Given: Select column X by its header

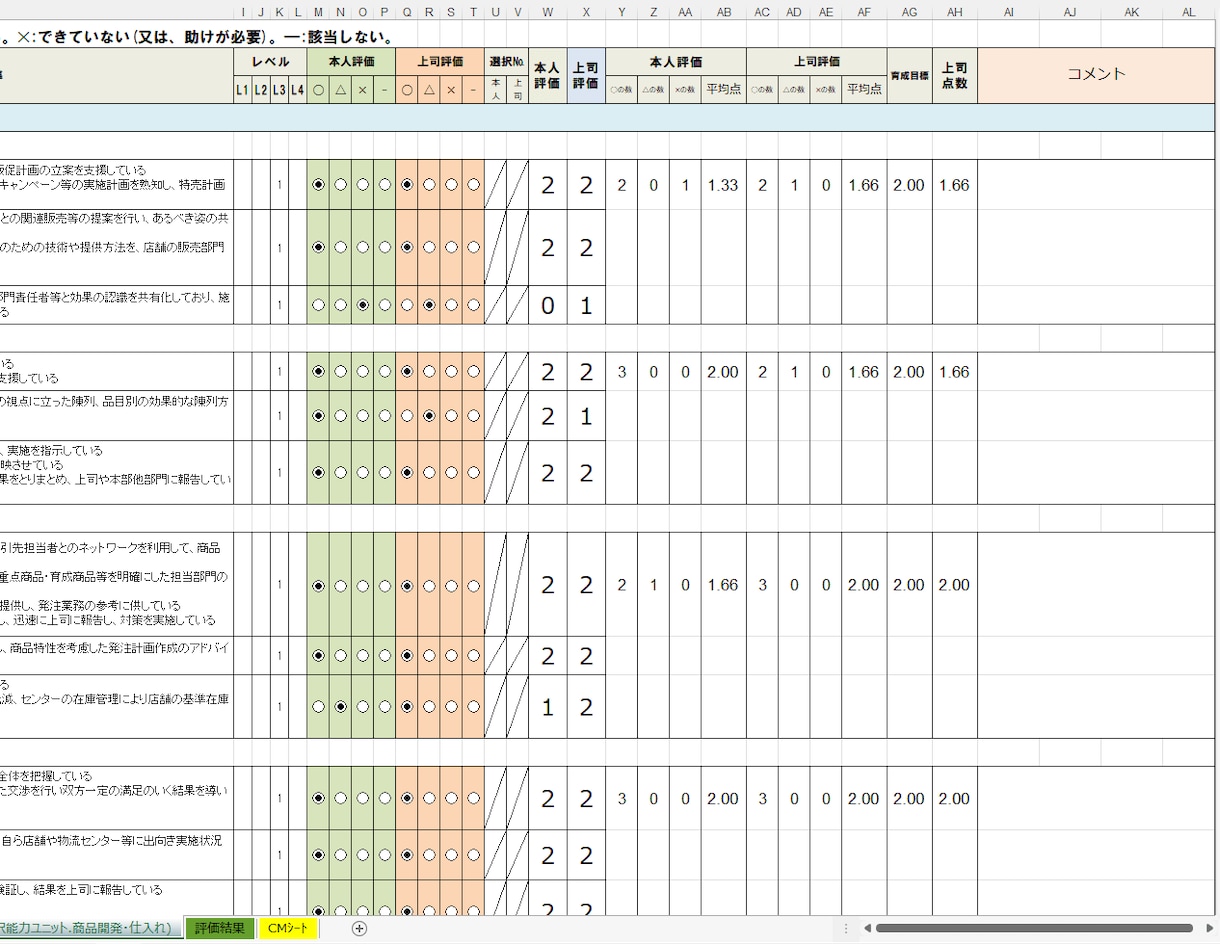Looking at the screenshot, I should point(586,12).
